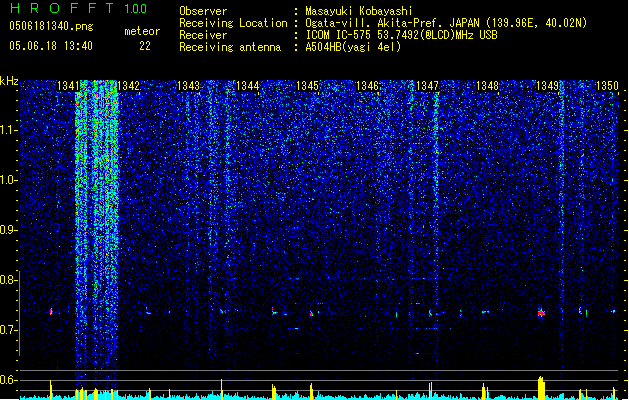Click time marker 1346
629x400 pixels.
367,86
